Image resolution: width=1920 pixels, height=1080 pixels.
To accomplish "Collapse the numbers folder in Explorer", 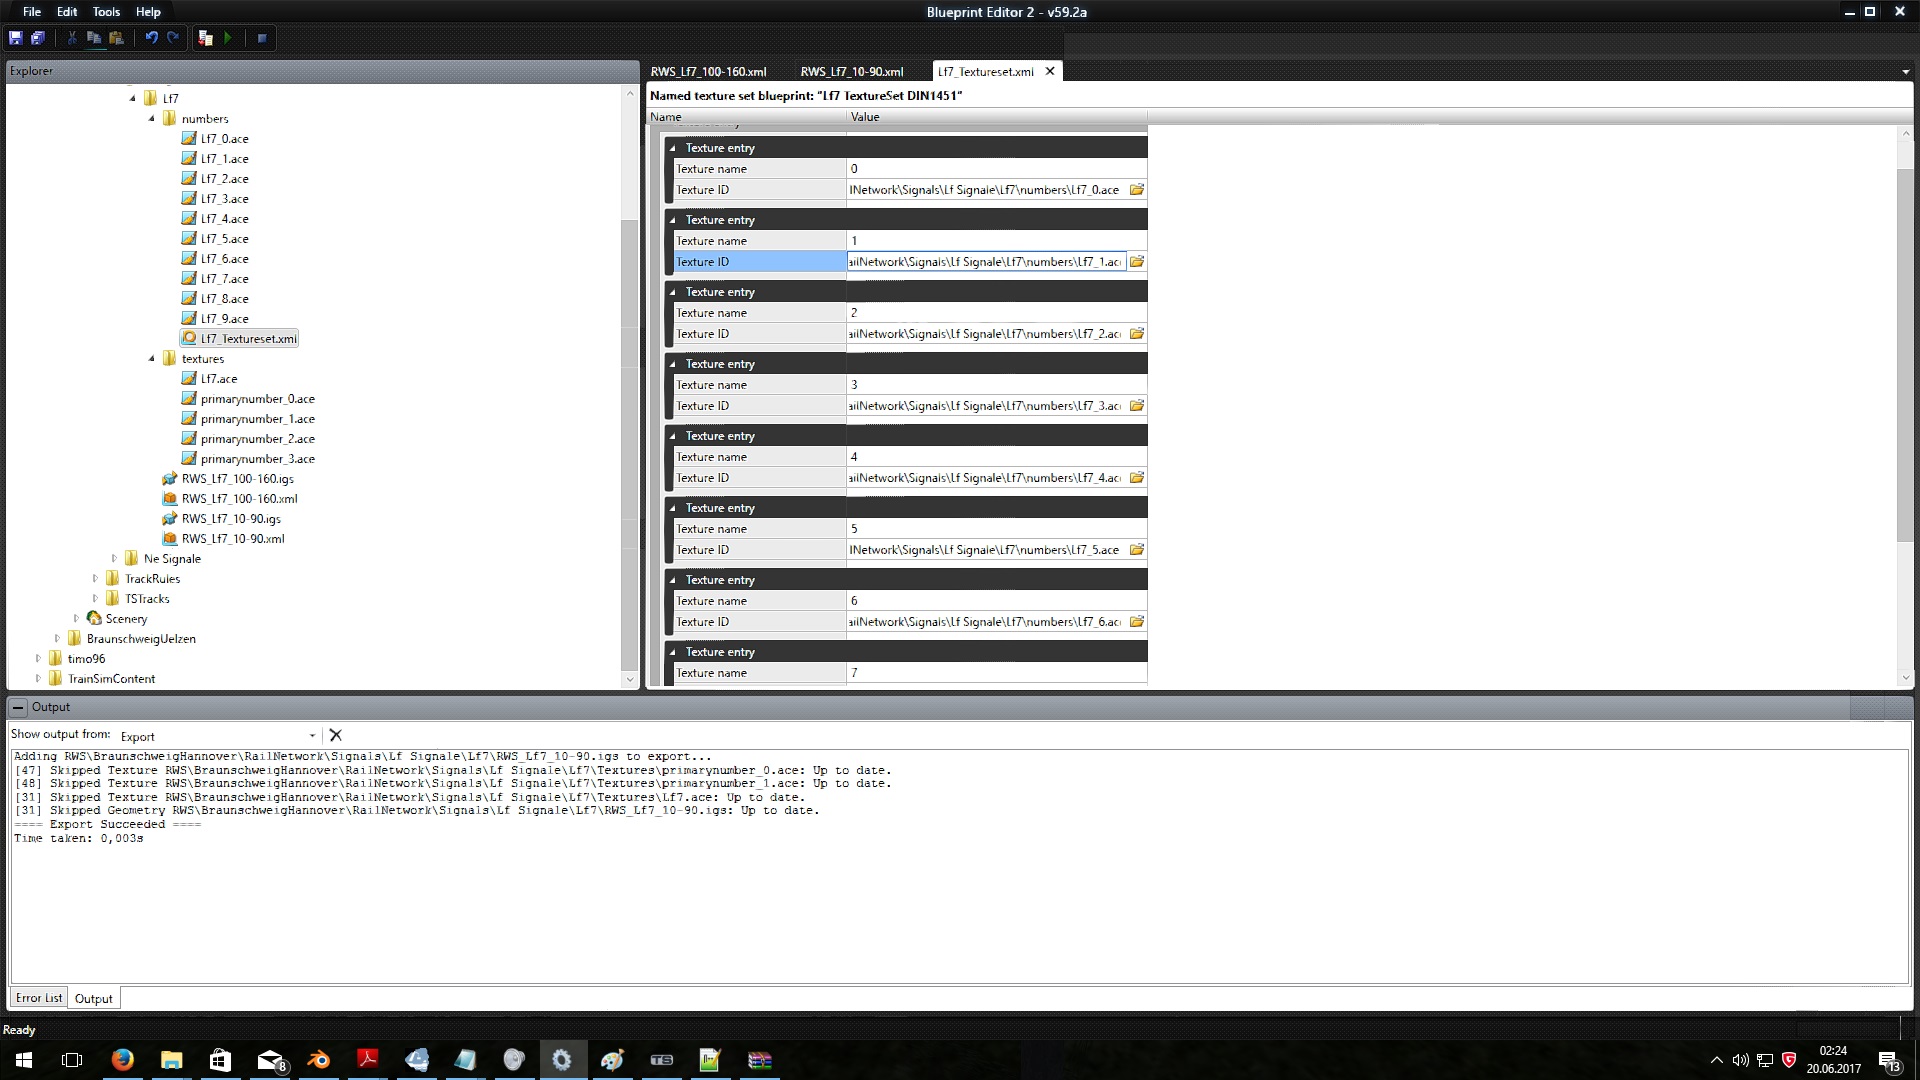I will click(152, 119).
